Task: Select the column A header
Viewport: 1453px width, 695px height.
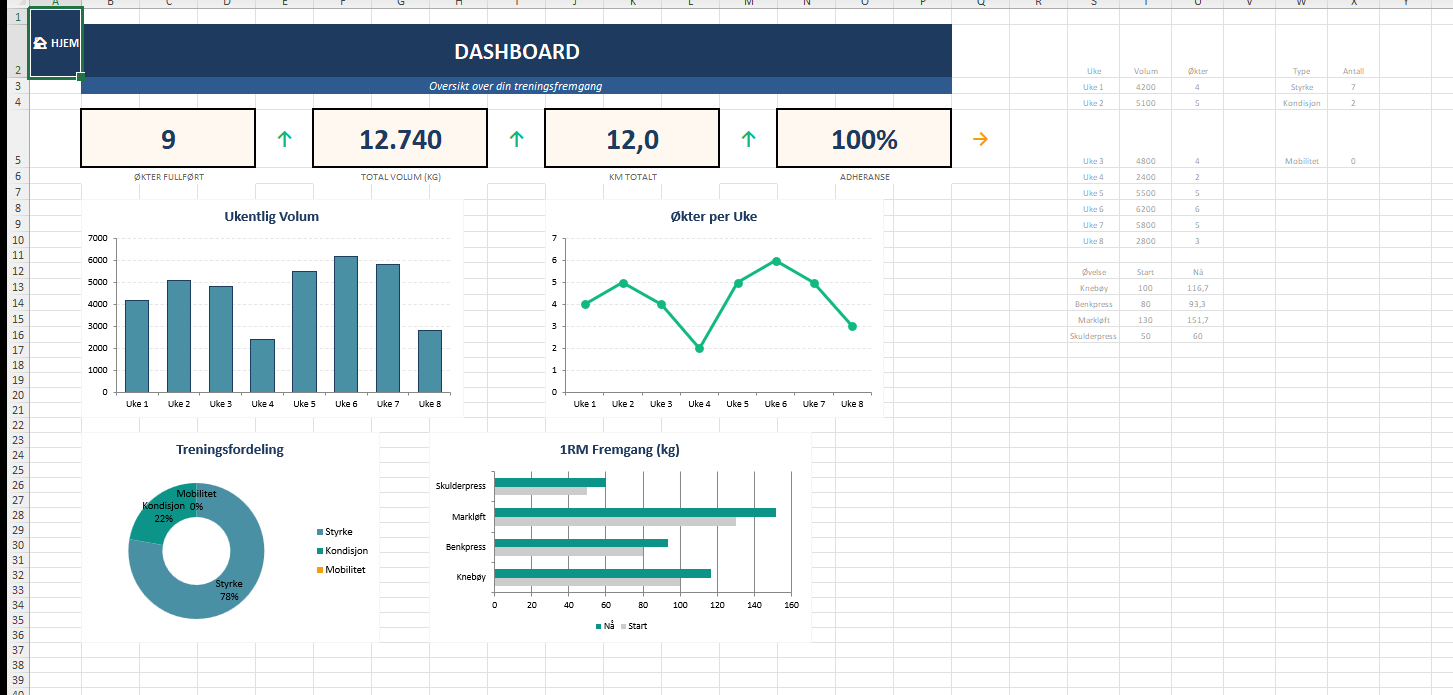Action: (x=55, y=3)
